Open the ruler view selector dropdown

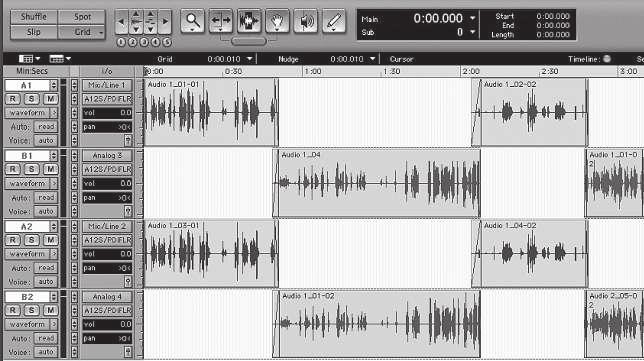click(x=60, y=59)
